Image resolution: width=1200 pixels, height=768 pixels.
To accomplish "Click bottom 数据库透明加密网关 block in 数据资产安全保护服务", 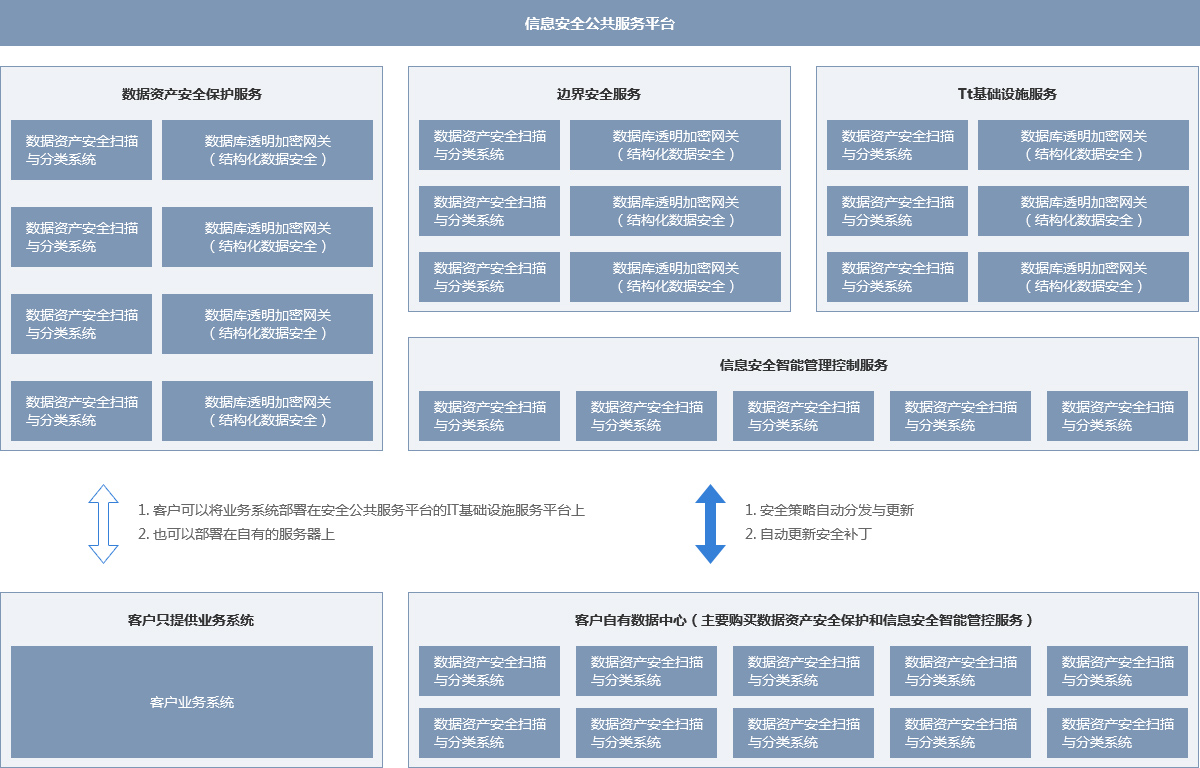I will [x=267, y=411].
